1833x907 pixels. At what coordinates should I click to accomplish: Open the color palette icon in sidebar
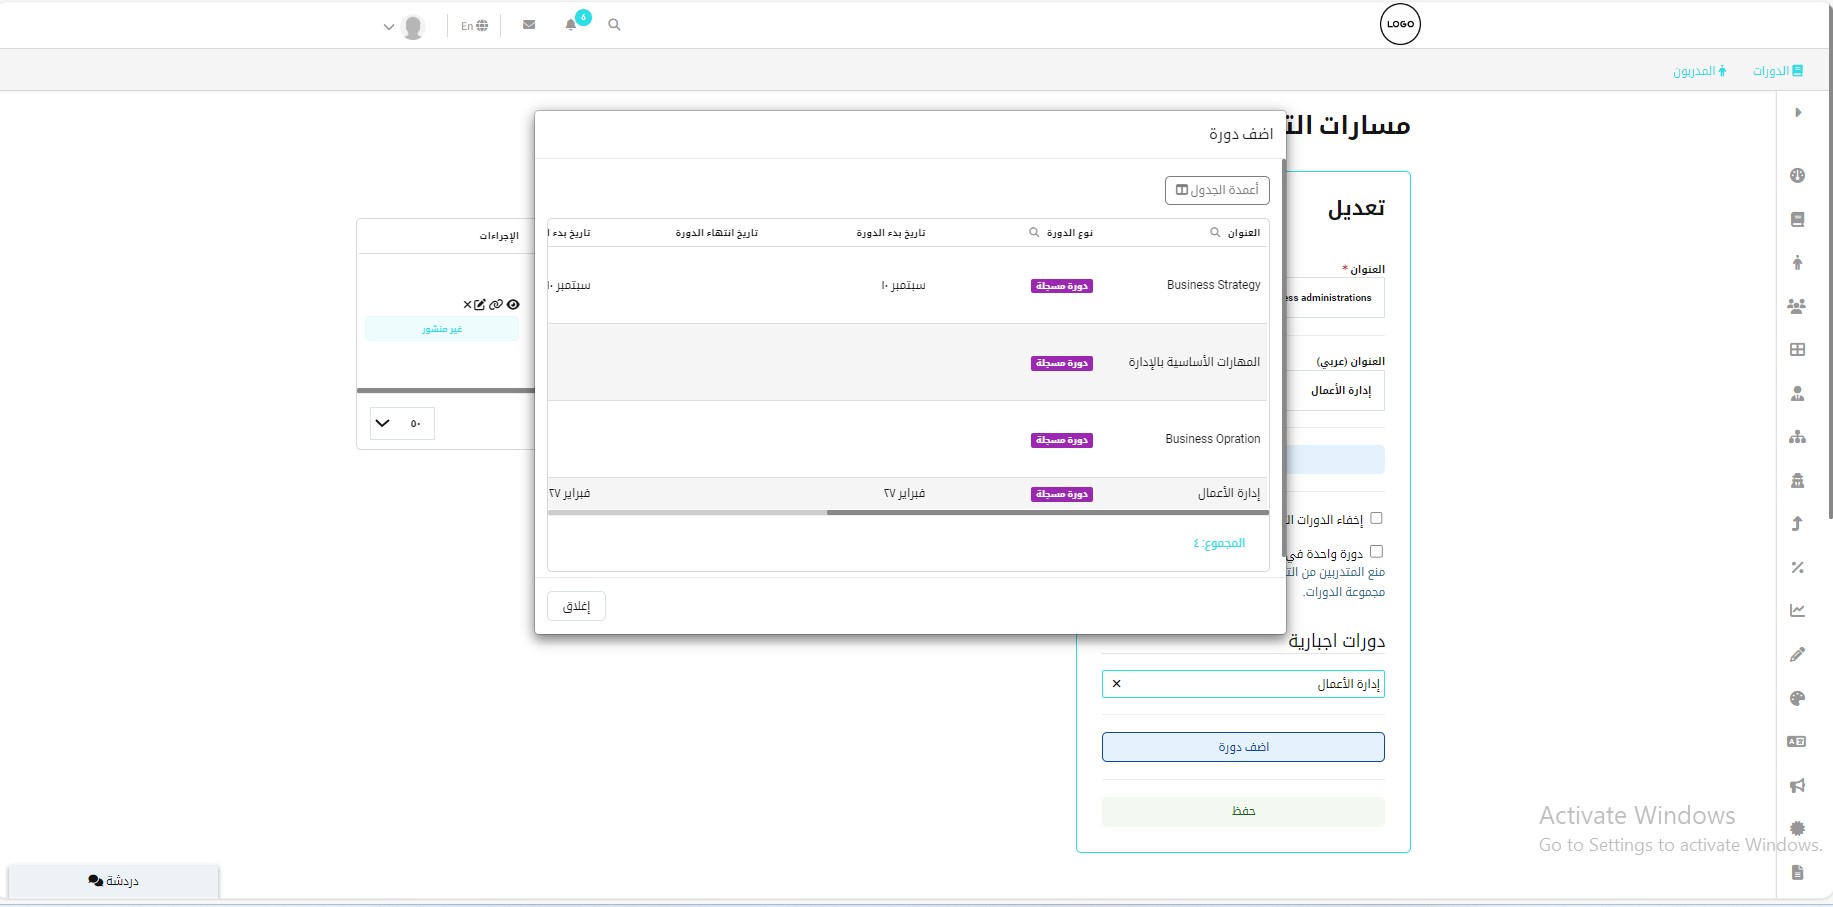(x=1797, y=699)
